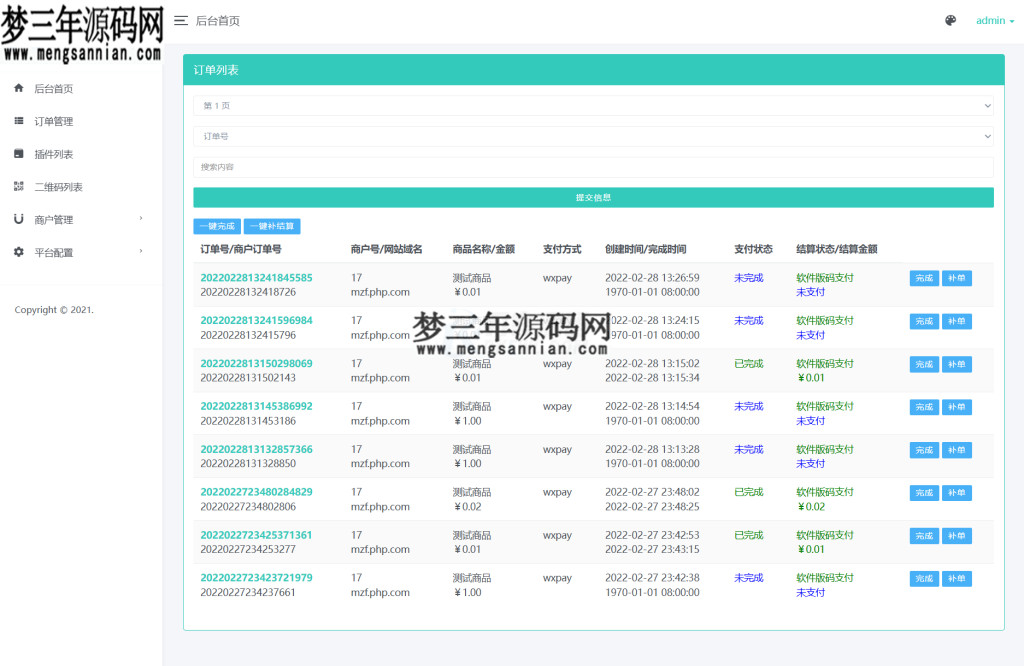Viewport: 1024px width, 666px height.
Task: Open order link 2022022723480284829
Action: coord(256,492)
